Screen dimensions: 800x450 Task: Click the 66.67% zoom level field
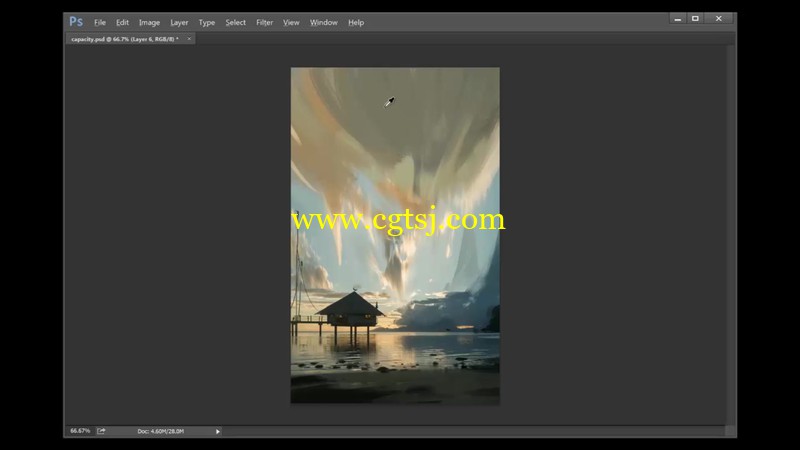(80, 431)
